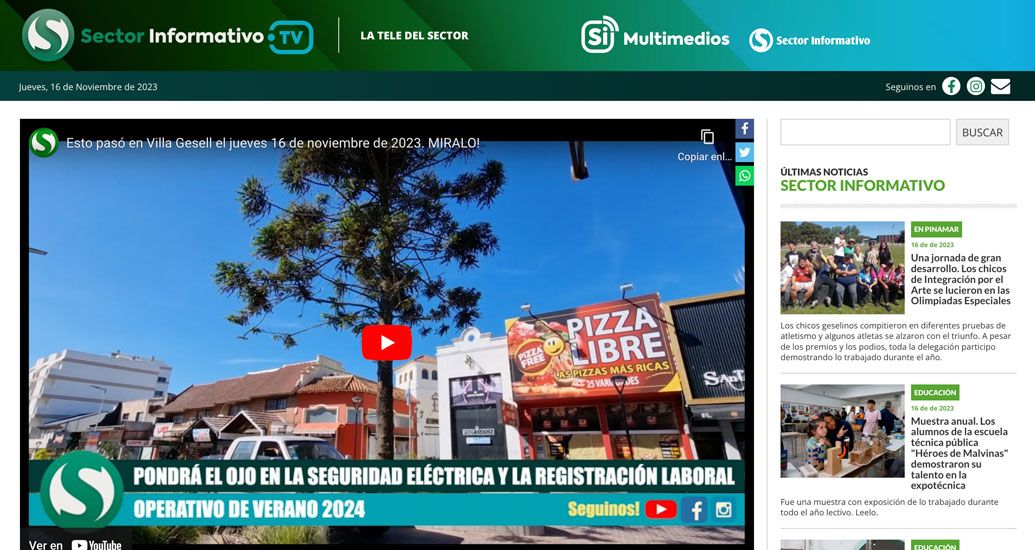Screen dimensions: 1035x550
Task: Open the expotécnica exhibition news thumbnail
Action: click(x=842, y=431)
